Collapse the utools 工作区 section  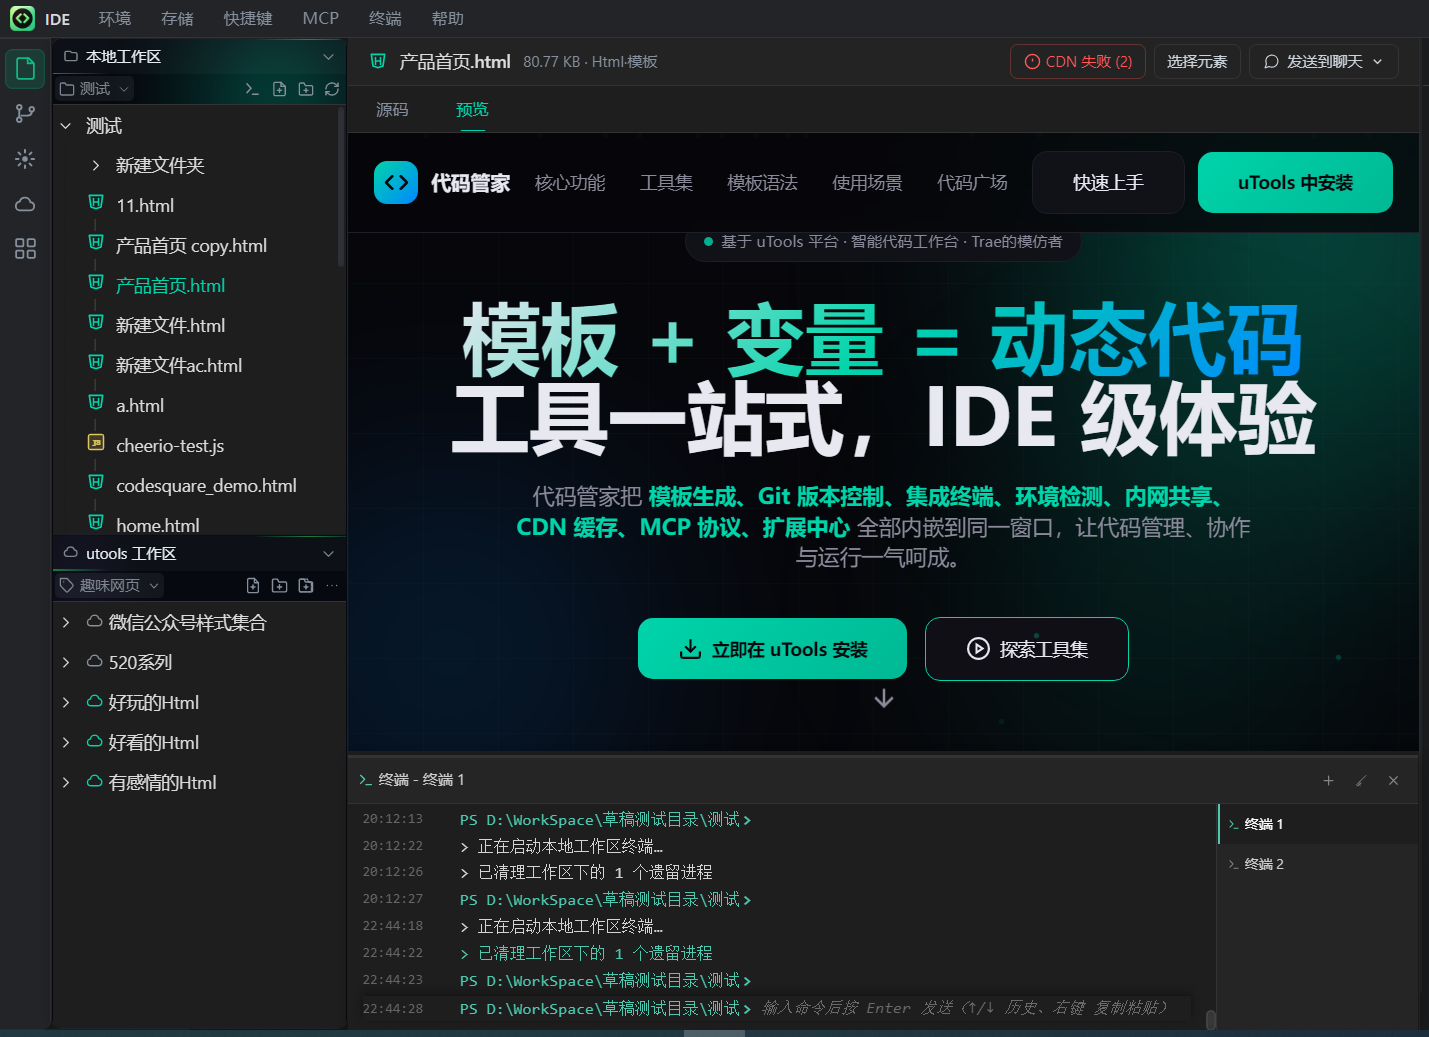328,554
